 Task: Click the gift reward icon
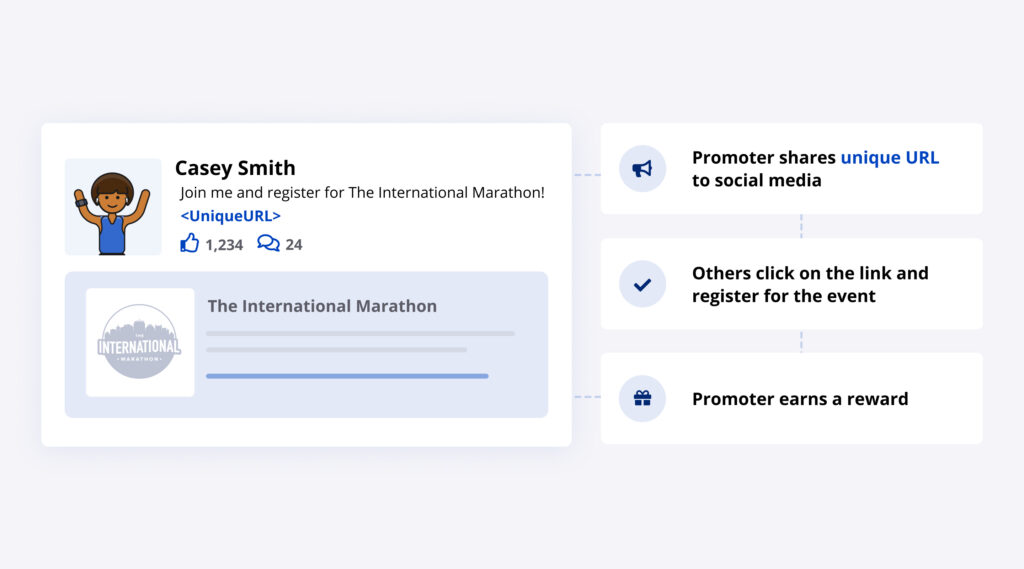pos(642,399)
